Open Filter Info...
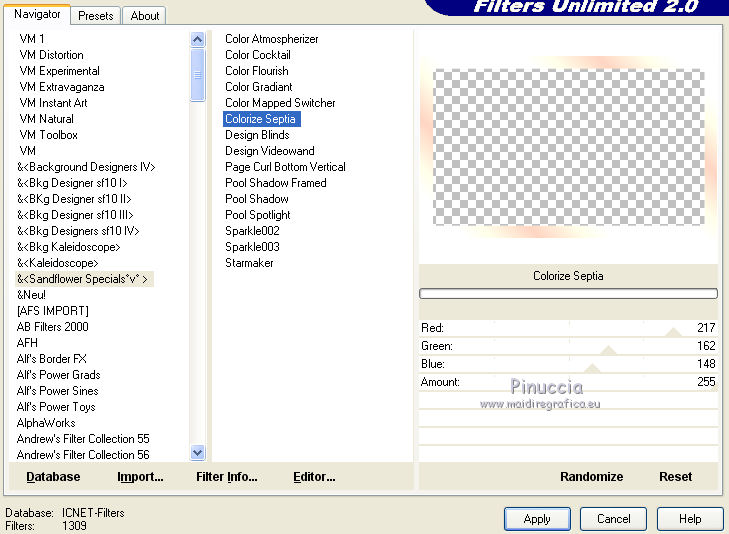The image size is (729, 534). click(x=226, y=477)
